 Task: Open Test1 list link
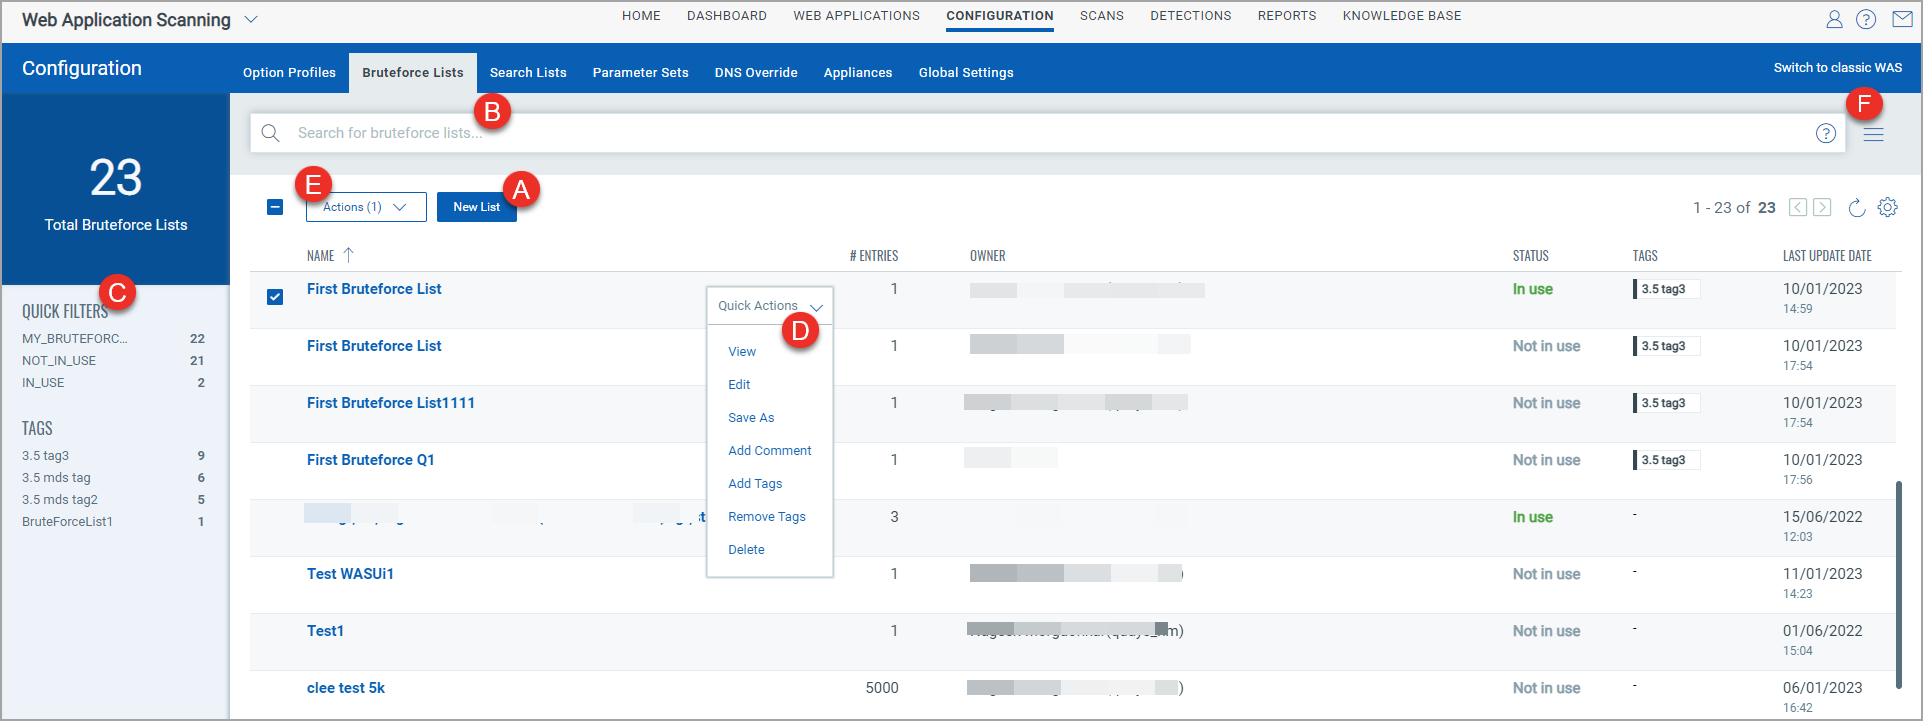(x=325, y=631)
